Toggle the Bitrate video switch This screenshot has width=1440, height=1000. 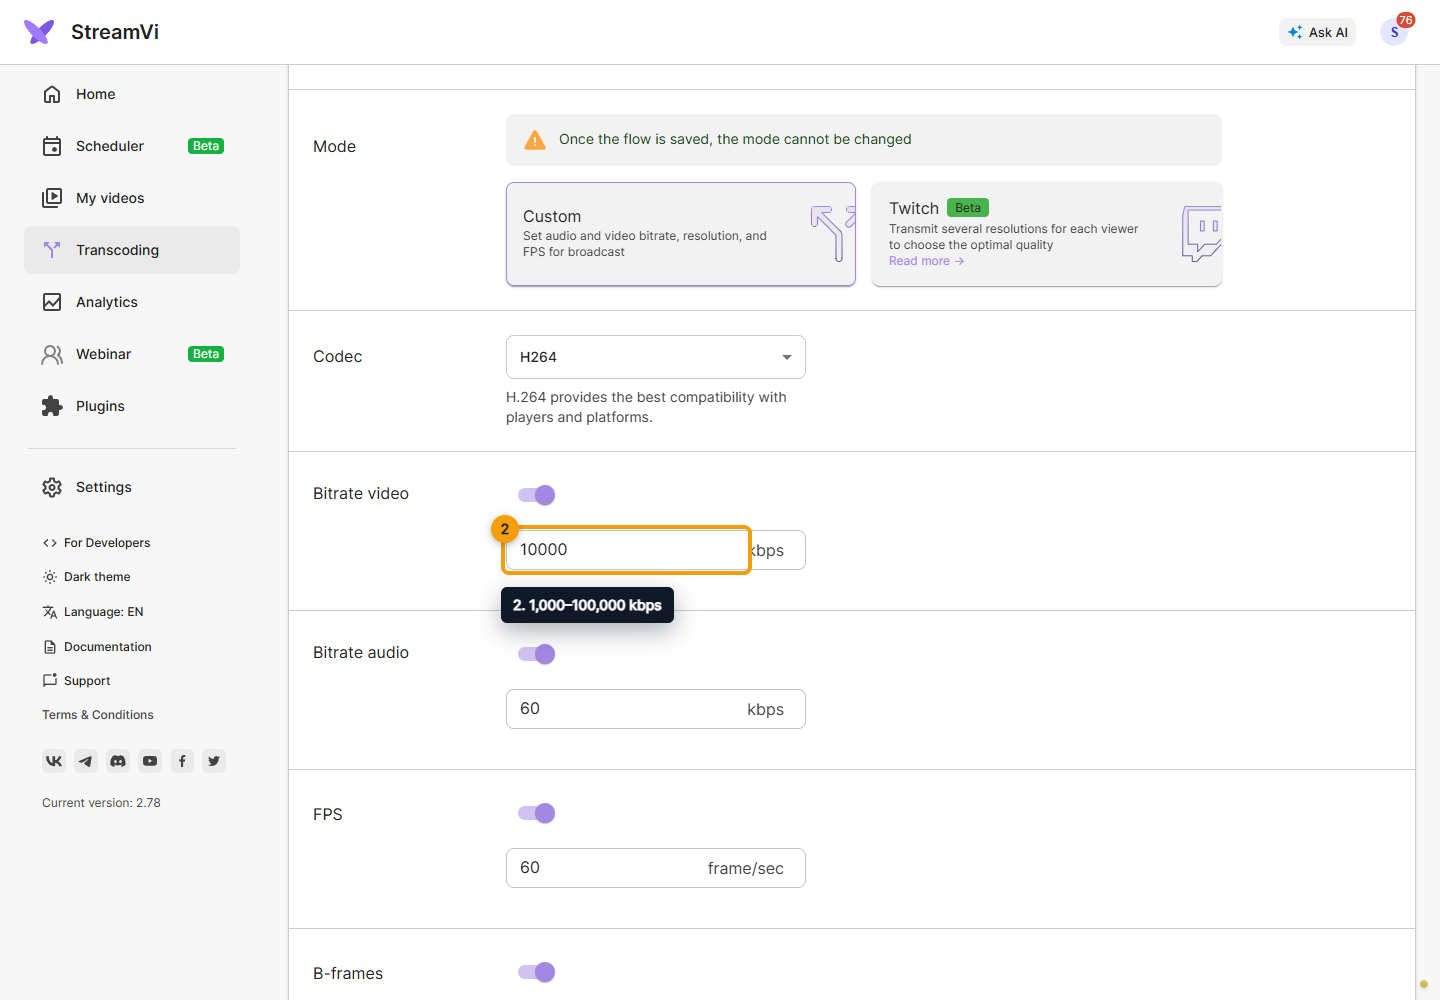tap(536, 495)
